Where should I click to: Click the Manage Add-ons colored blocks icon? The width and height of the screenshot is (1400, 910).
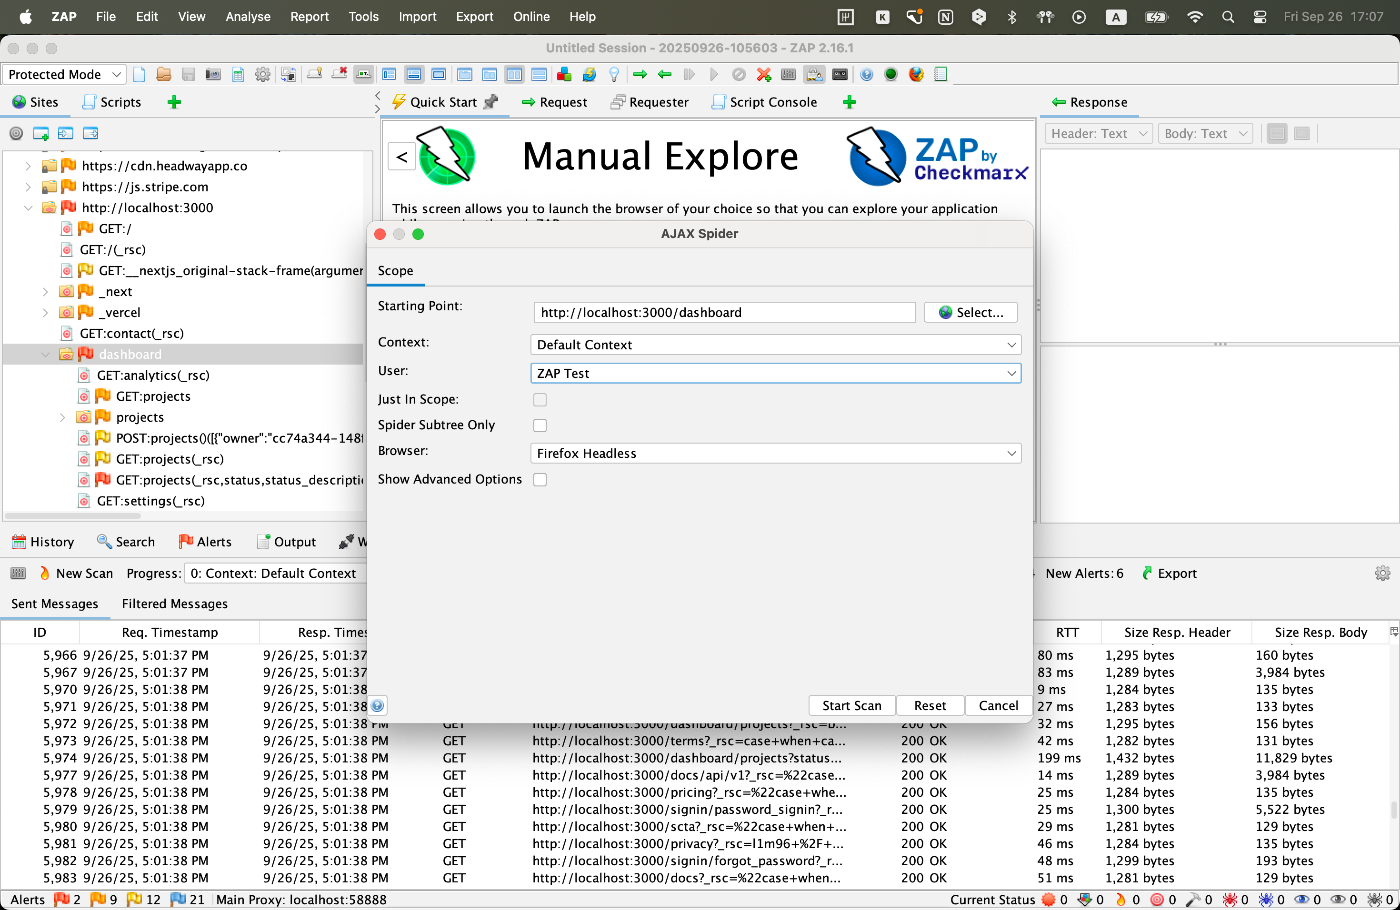coord(564,74)
